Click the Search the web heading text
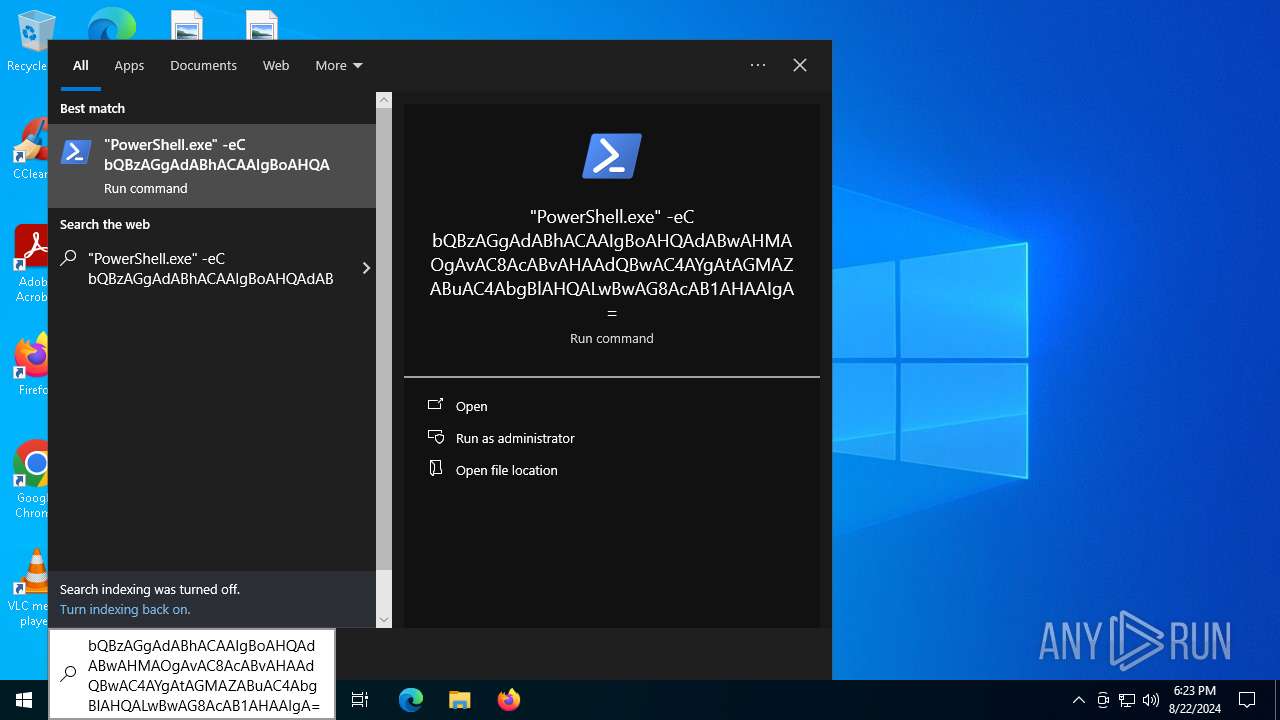1280x720 pixels. click(105, 224)
